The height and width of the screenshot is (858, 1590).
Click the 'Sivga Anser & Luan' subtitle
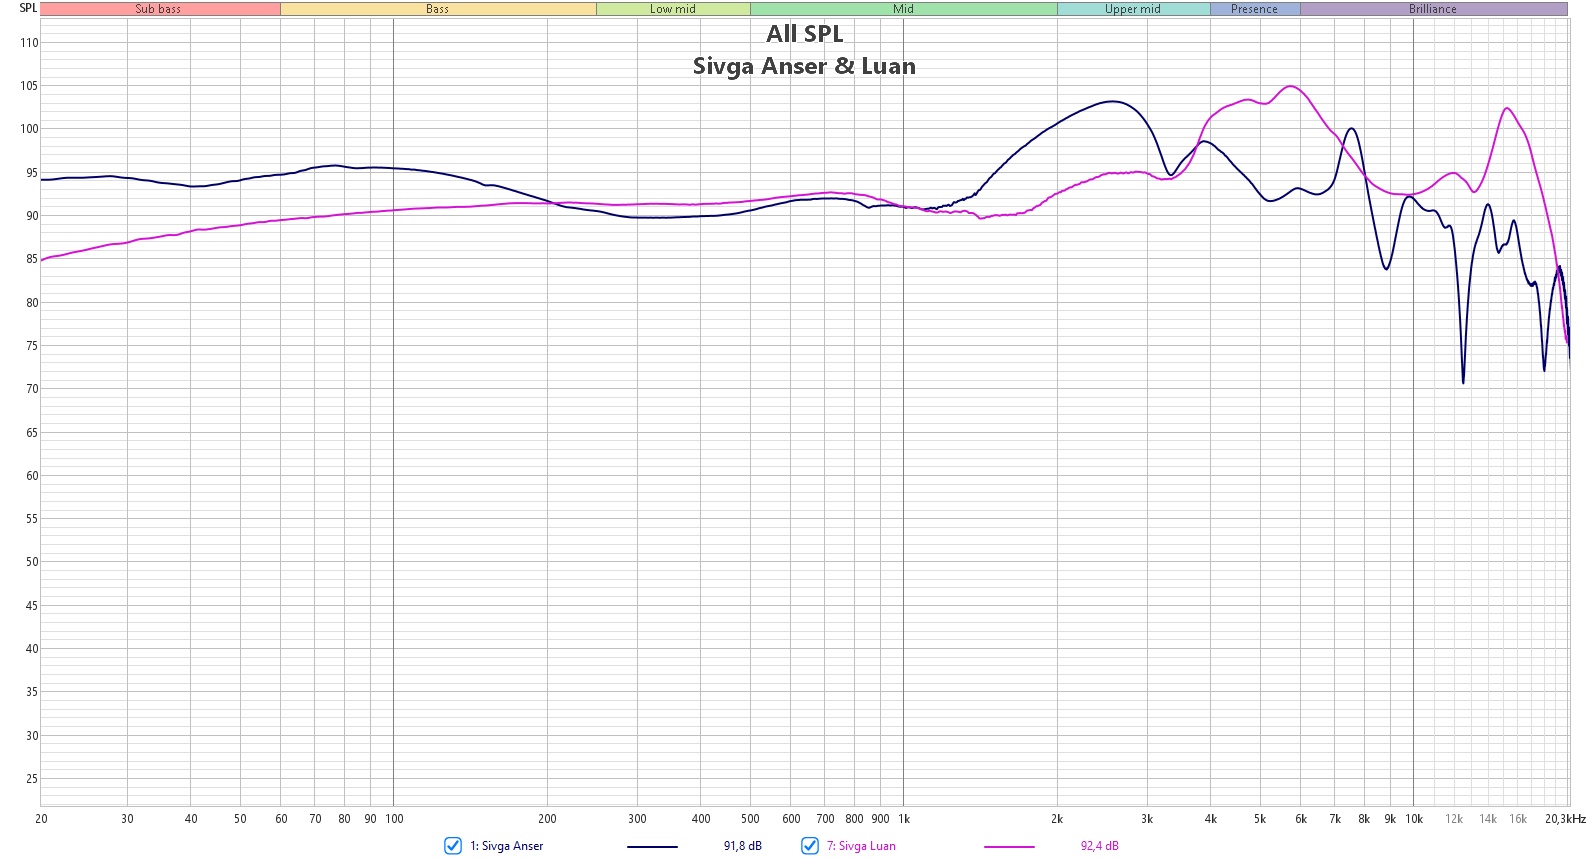coord(805,66)
